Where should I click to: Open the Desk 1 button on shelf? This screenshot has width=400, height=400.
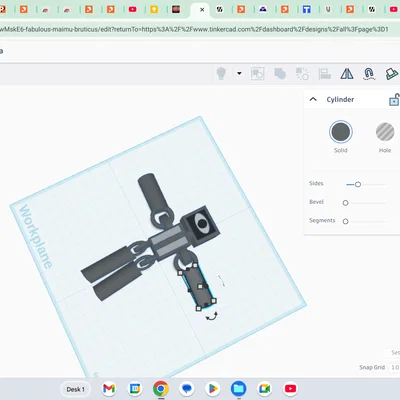(76, 389)
